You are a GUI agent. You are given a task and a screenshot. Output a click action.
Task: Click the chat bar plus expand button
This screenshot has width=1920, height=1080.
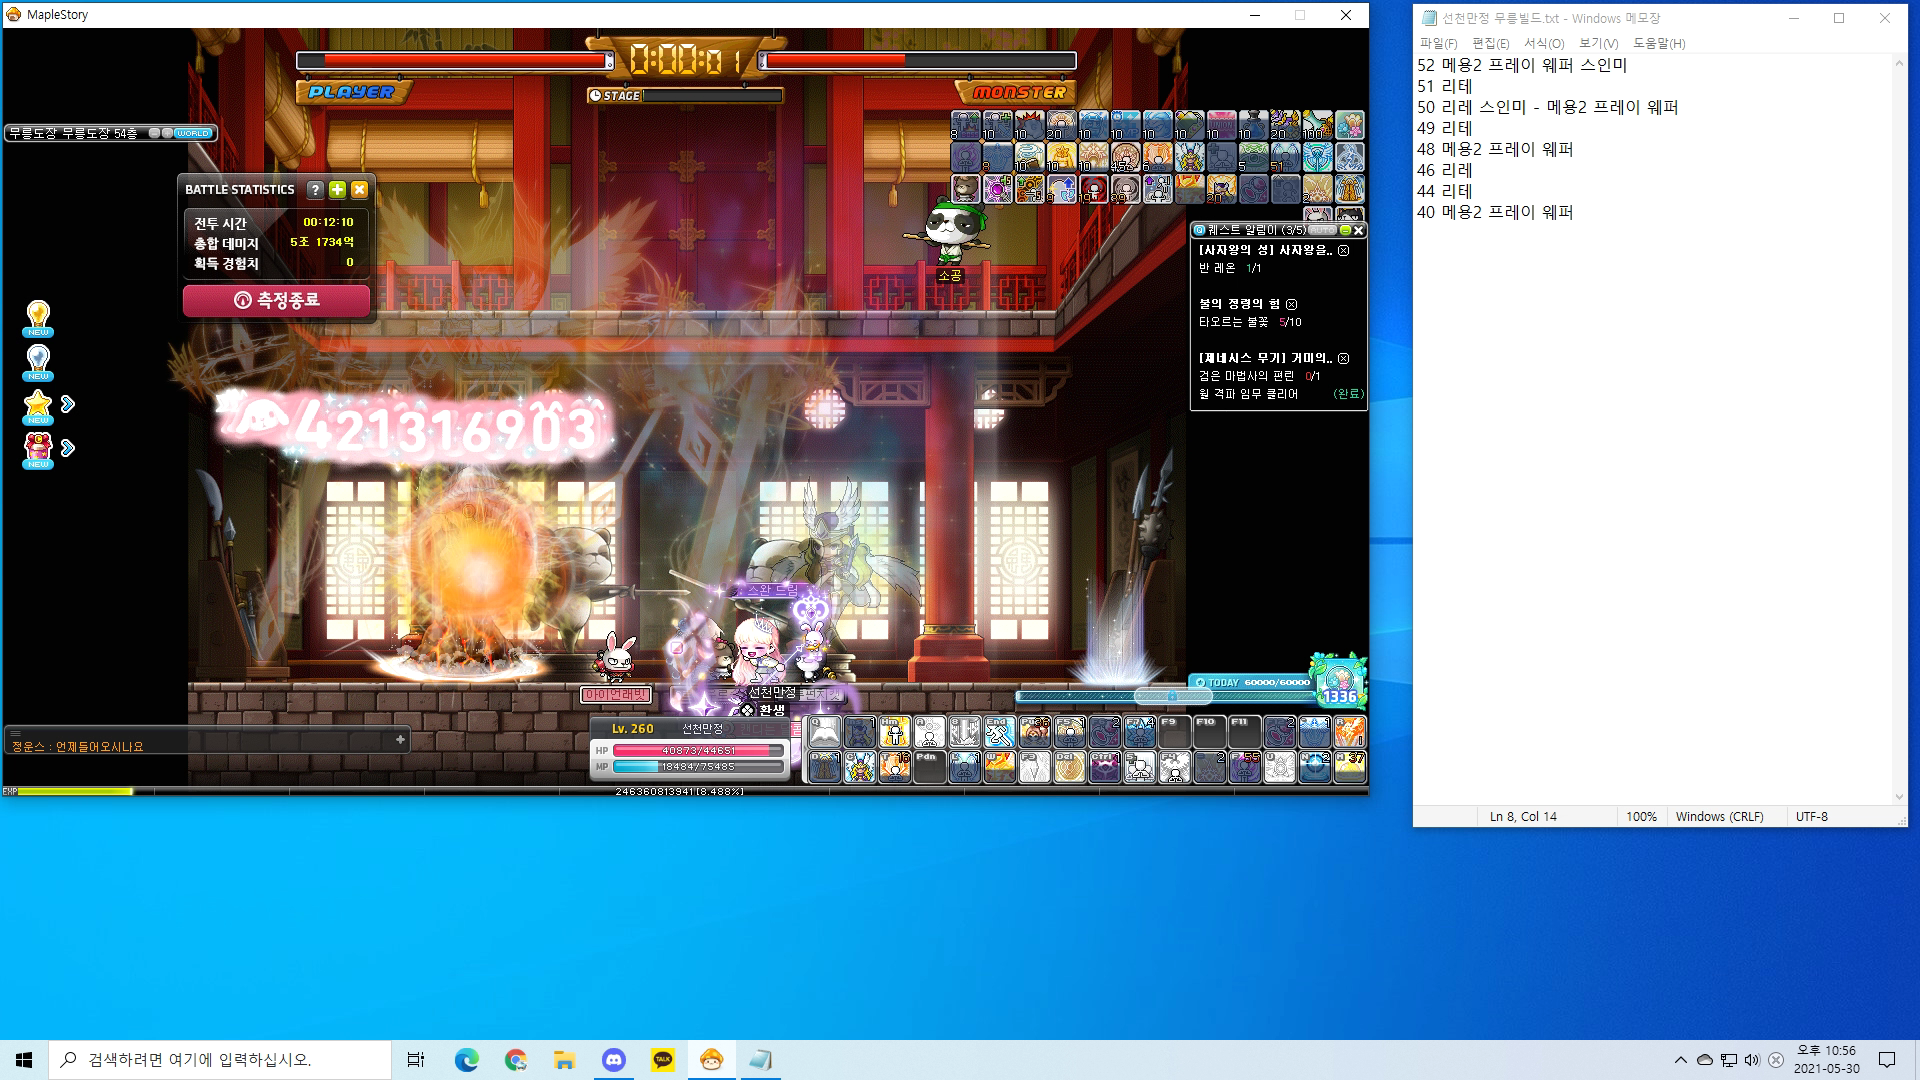click(x=400, y=739)
